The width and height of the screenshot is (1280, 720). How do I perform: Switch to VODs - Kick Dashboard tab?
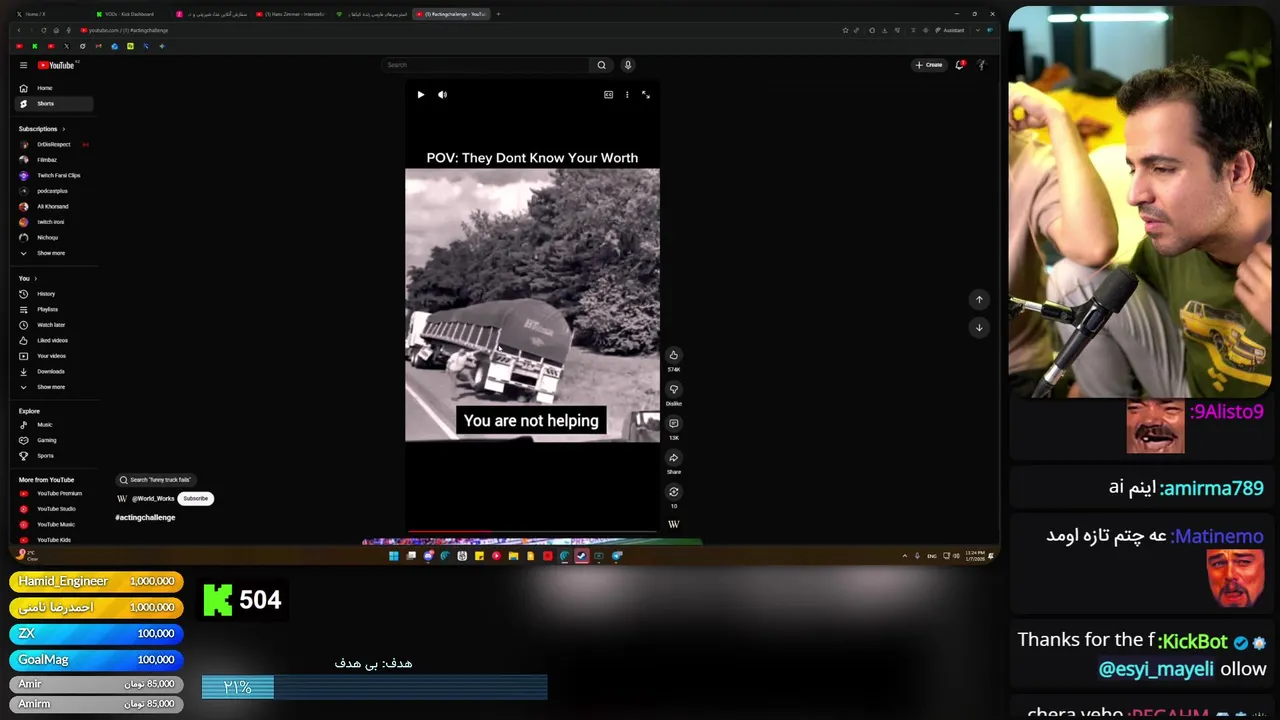130,14
